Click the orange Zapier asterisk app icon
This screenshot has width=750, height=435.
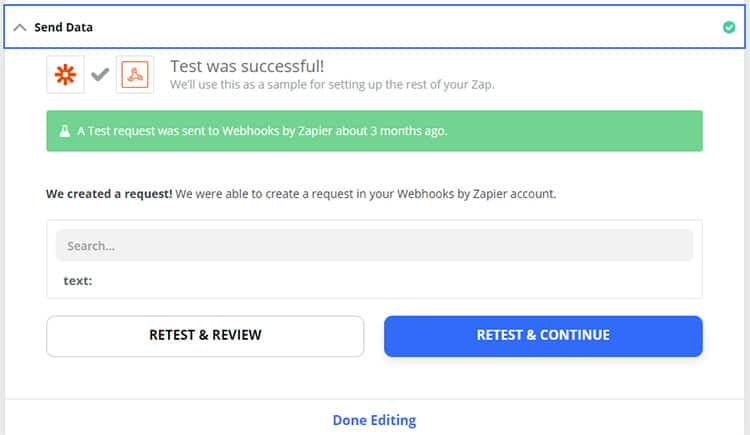65,75
